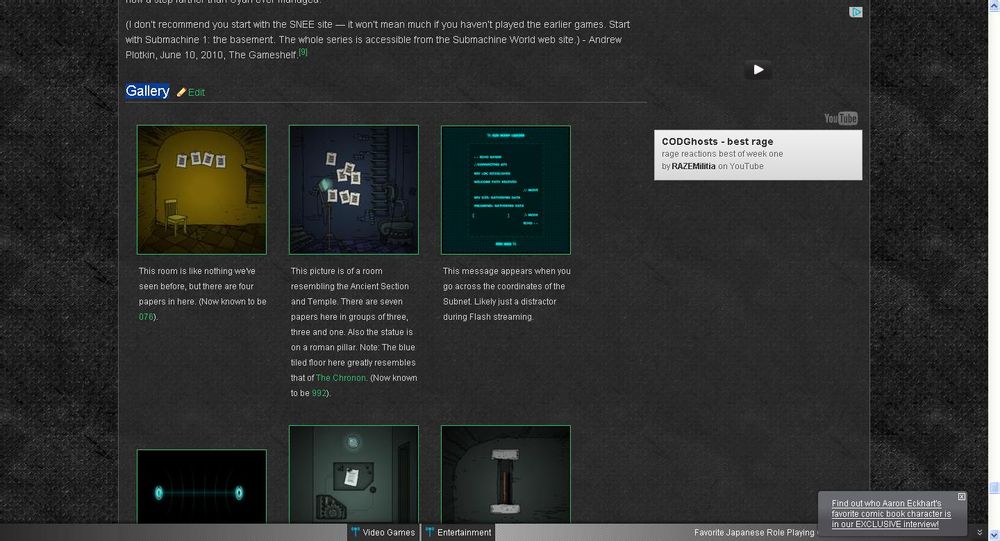Click the vertical scrollbar thumb
The height and width of the screenshot is (541, 1000).
tap(994, 487)
